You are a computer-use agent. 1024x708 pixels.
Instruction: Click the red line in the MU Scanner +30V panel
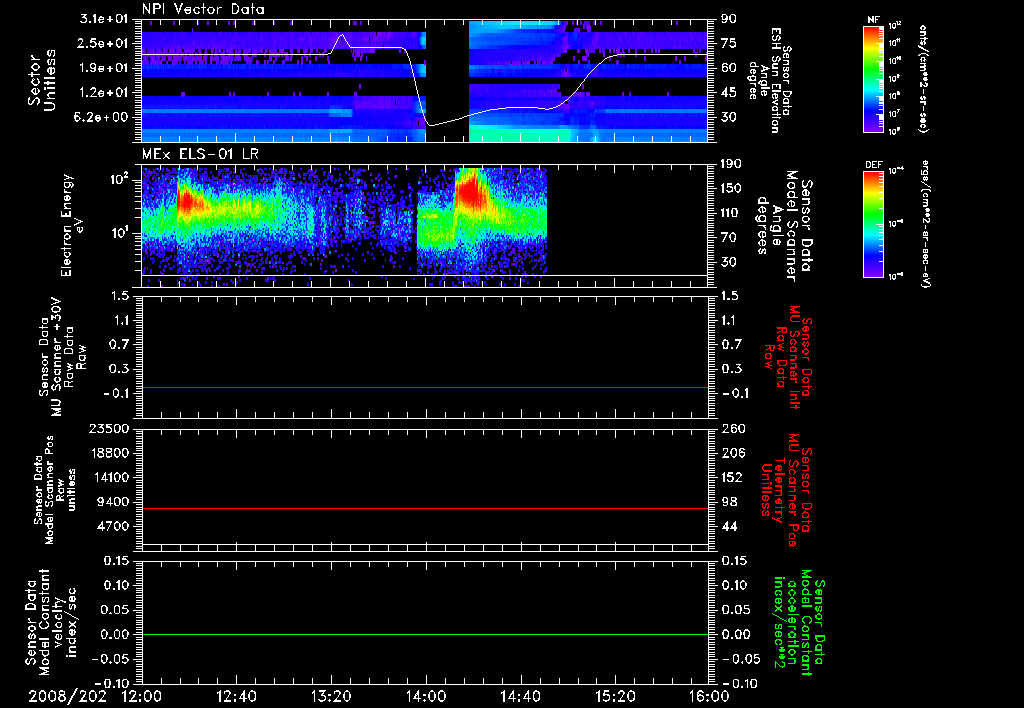425,387
